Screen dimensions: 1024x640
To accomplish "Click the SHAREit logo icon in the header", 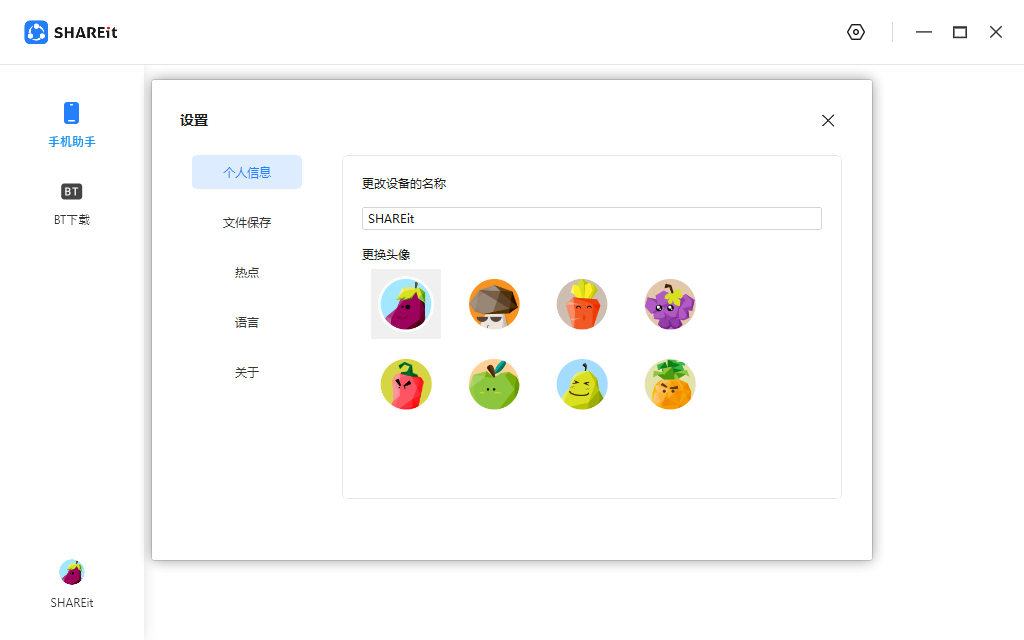I will pyautogui.click(x=36, y=32).
